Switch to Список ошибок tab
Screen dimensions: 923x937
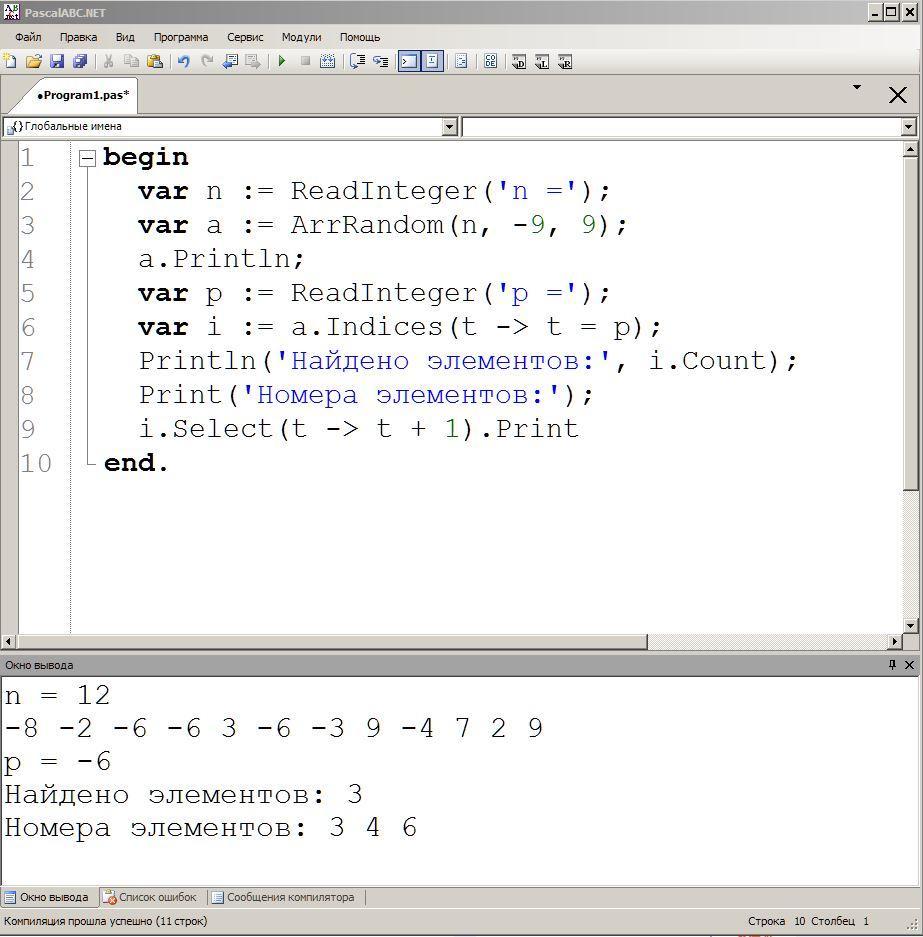pyautogui.click(x=150, y=897)
